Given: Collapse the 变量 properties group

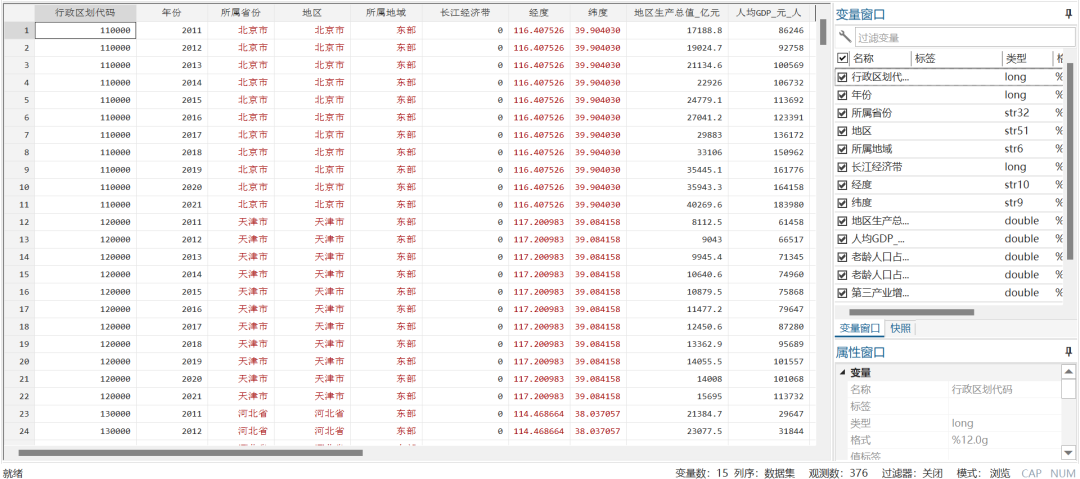Looking at the screenshot, I should pyautogui.click(x=842, y=373).
